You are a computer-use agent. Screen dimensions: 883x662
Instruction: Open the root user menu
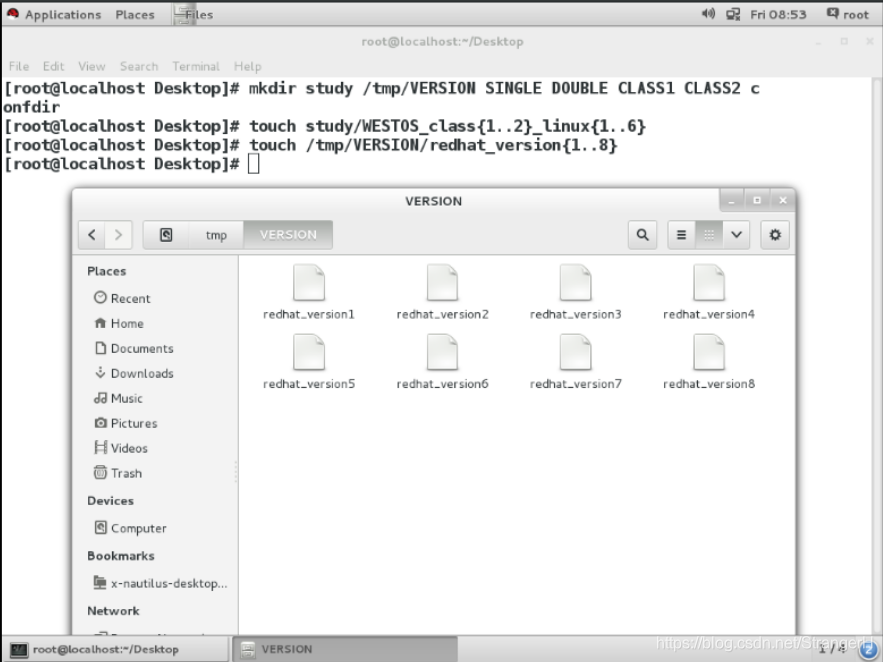click(x=848, y=15)
